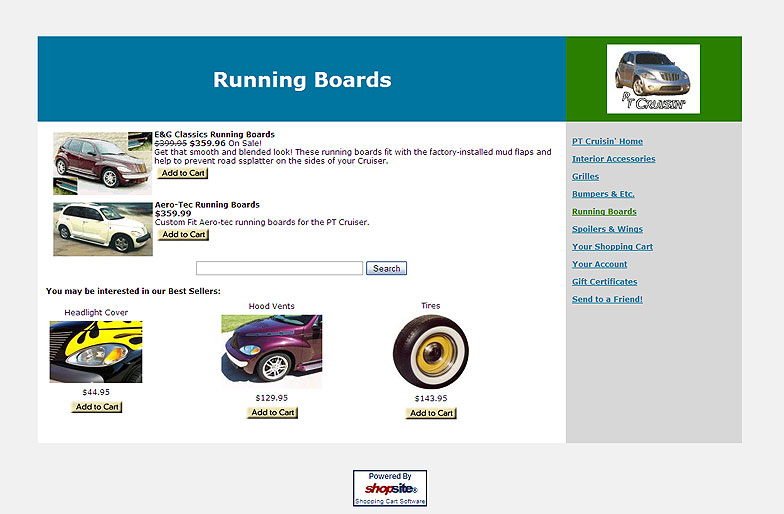Open the Hood Vents product image

tap(272, 351)
